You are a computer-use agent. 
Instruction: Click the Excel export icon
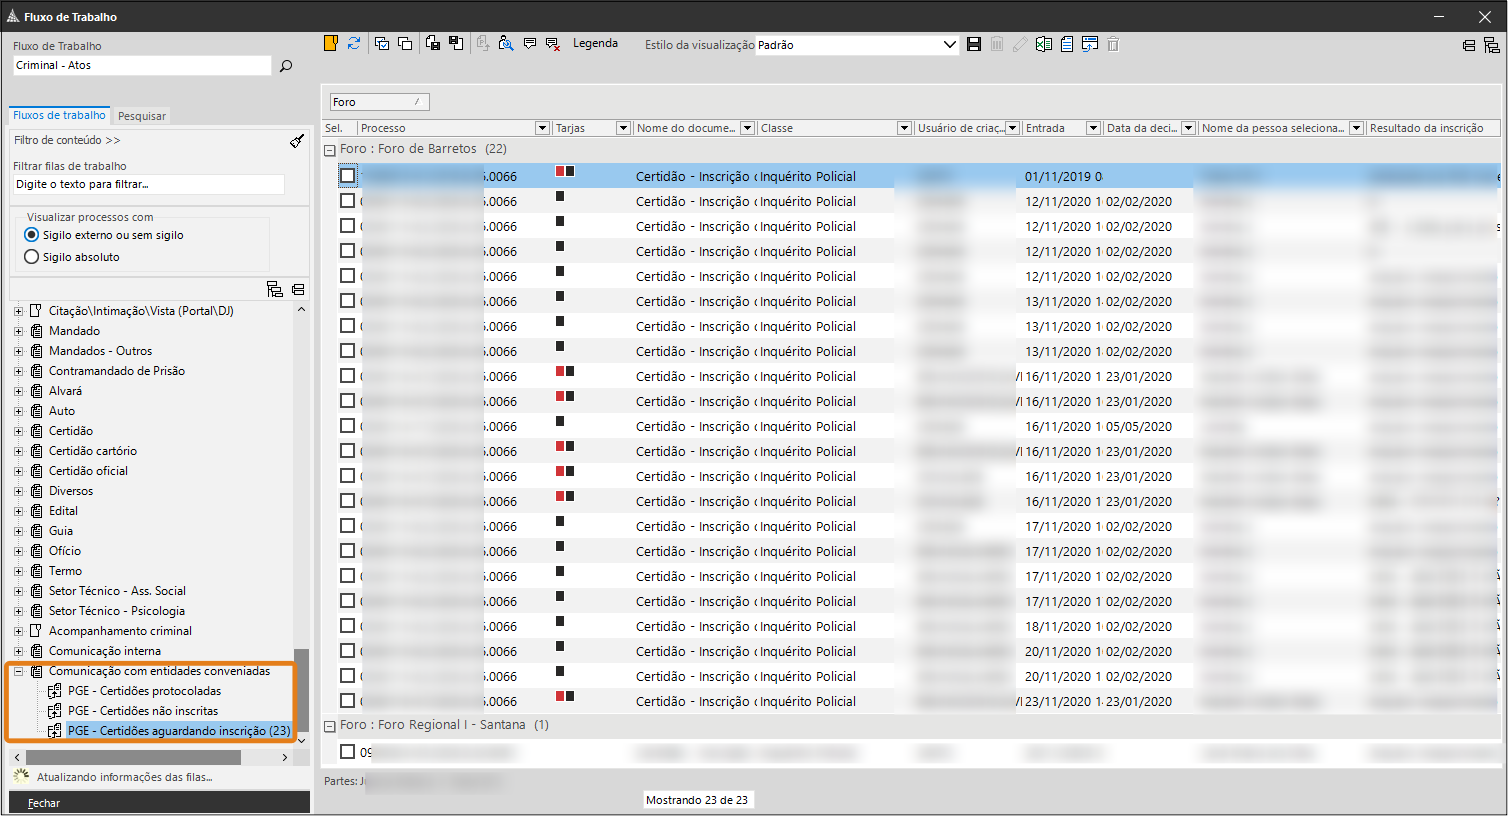click(1044, 44)
